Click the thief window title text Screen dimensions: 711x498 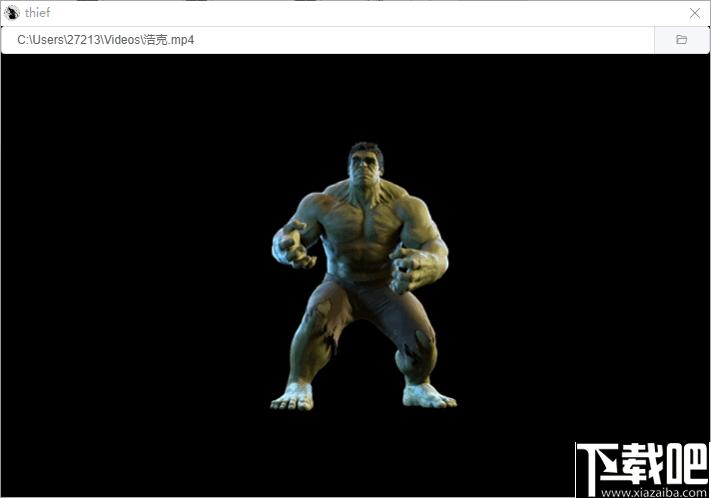pyautogui.click(x=37, y=13)
